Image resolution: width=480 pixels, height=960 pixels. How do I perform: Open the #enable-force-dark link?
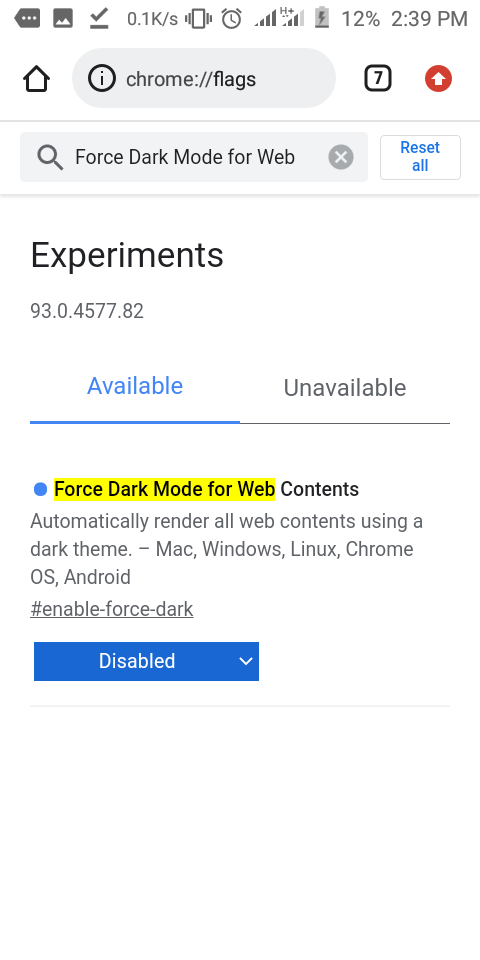111,609
